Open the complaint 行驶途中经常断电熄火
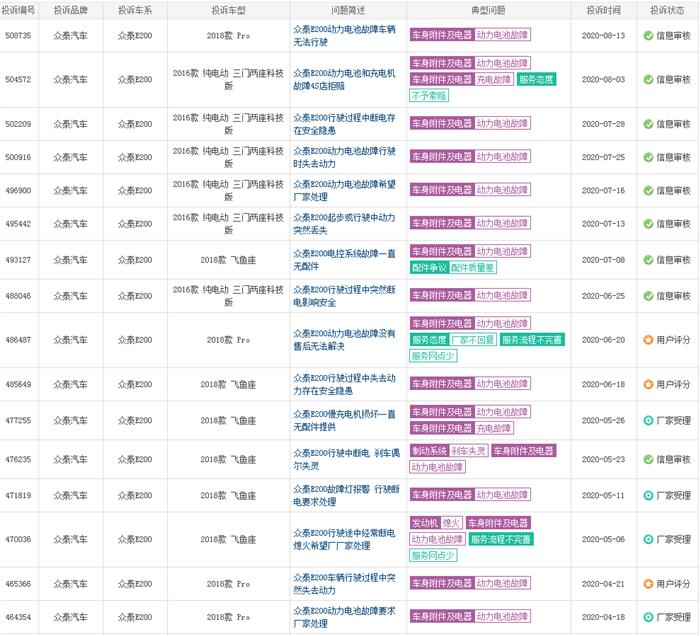The height and width of the screenshot is (636, 700). tap(344, 539)
